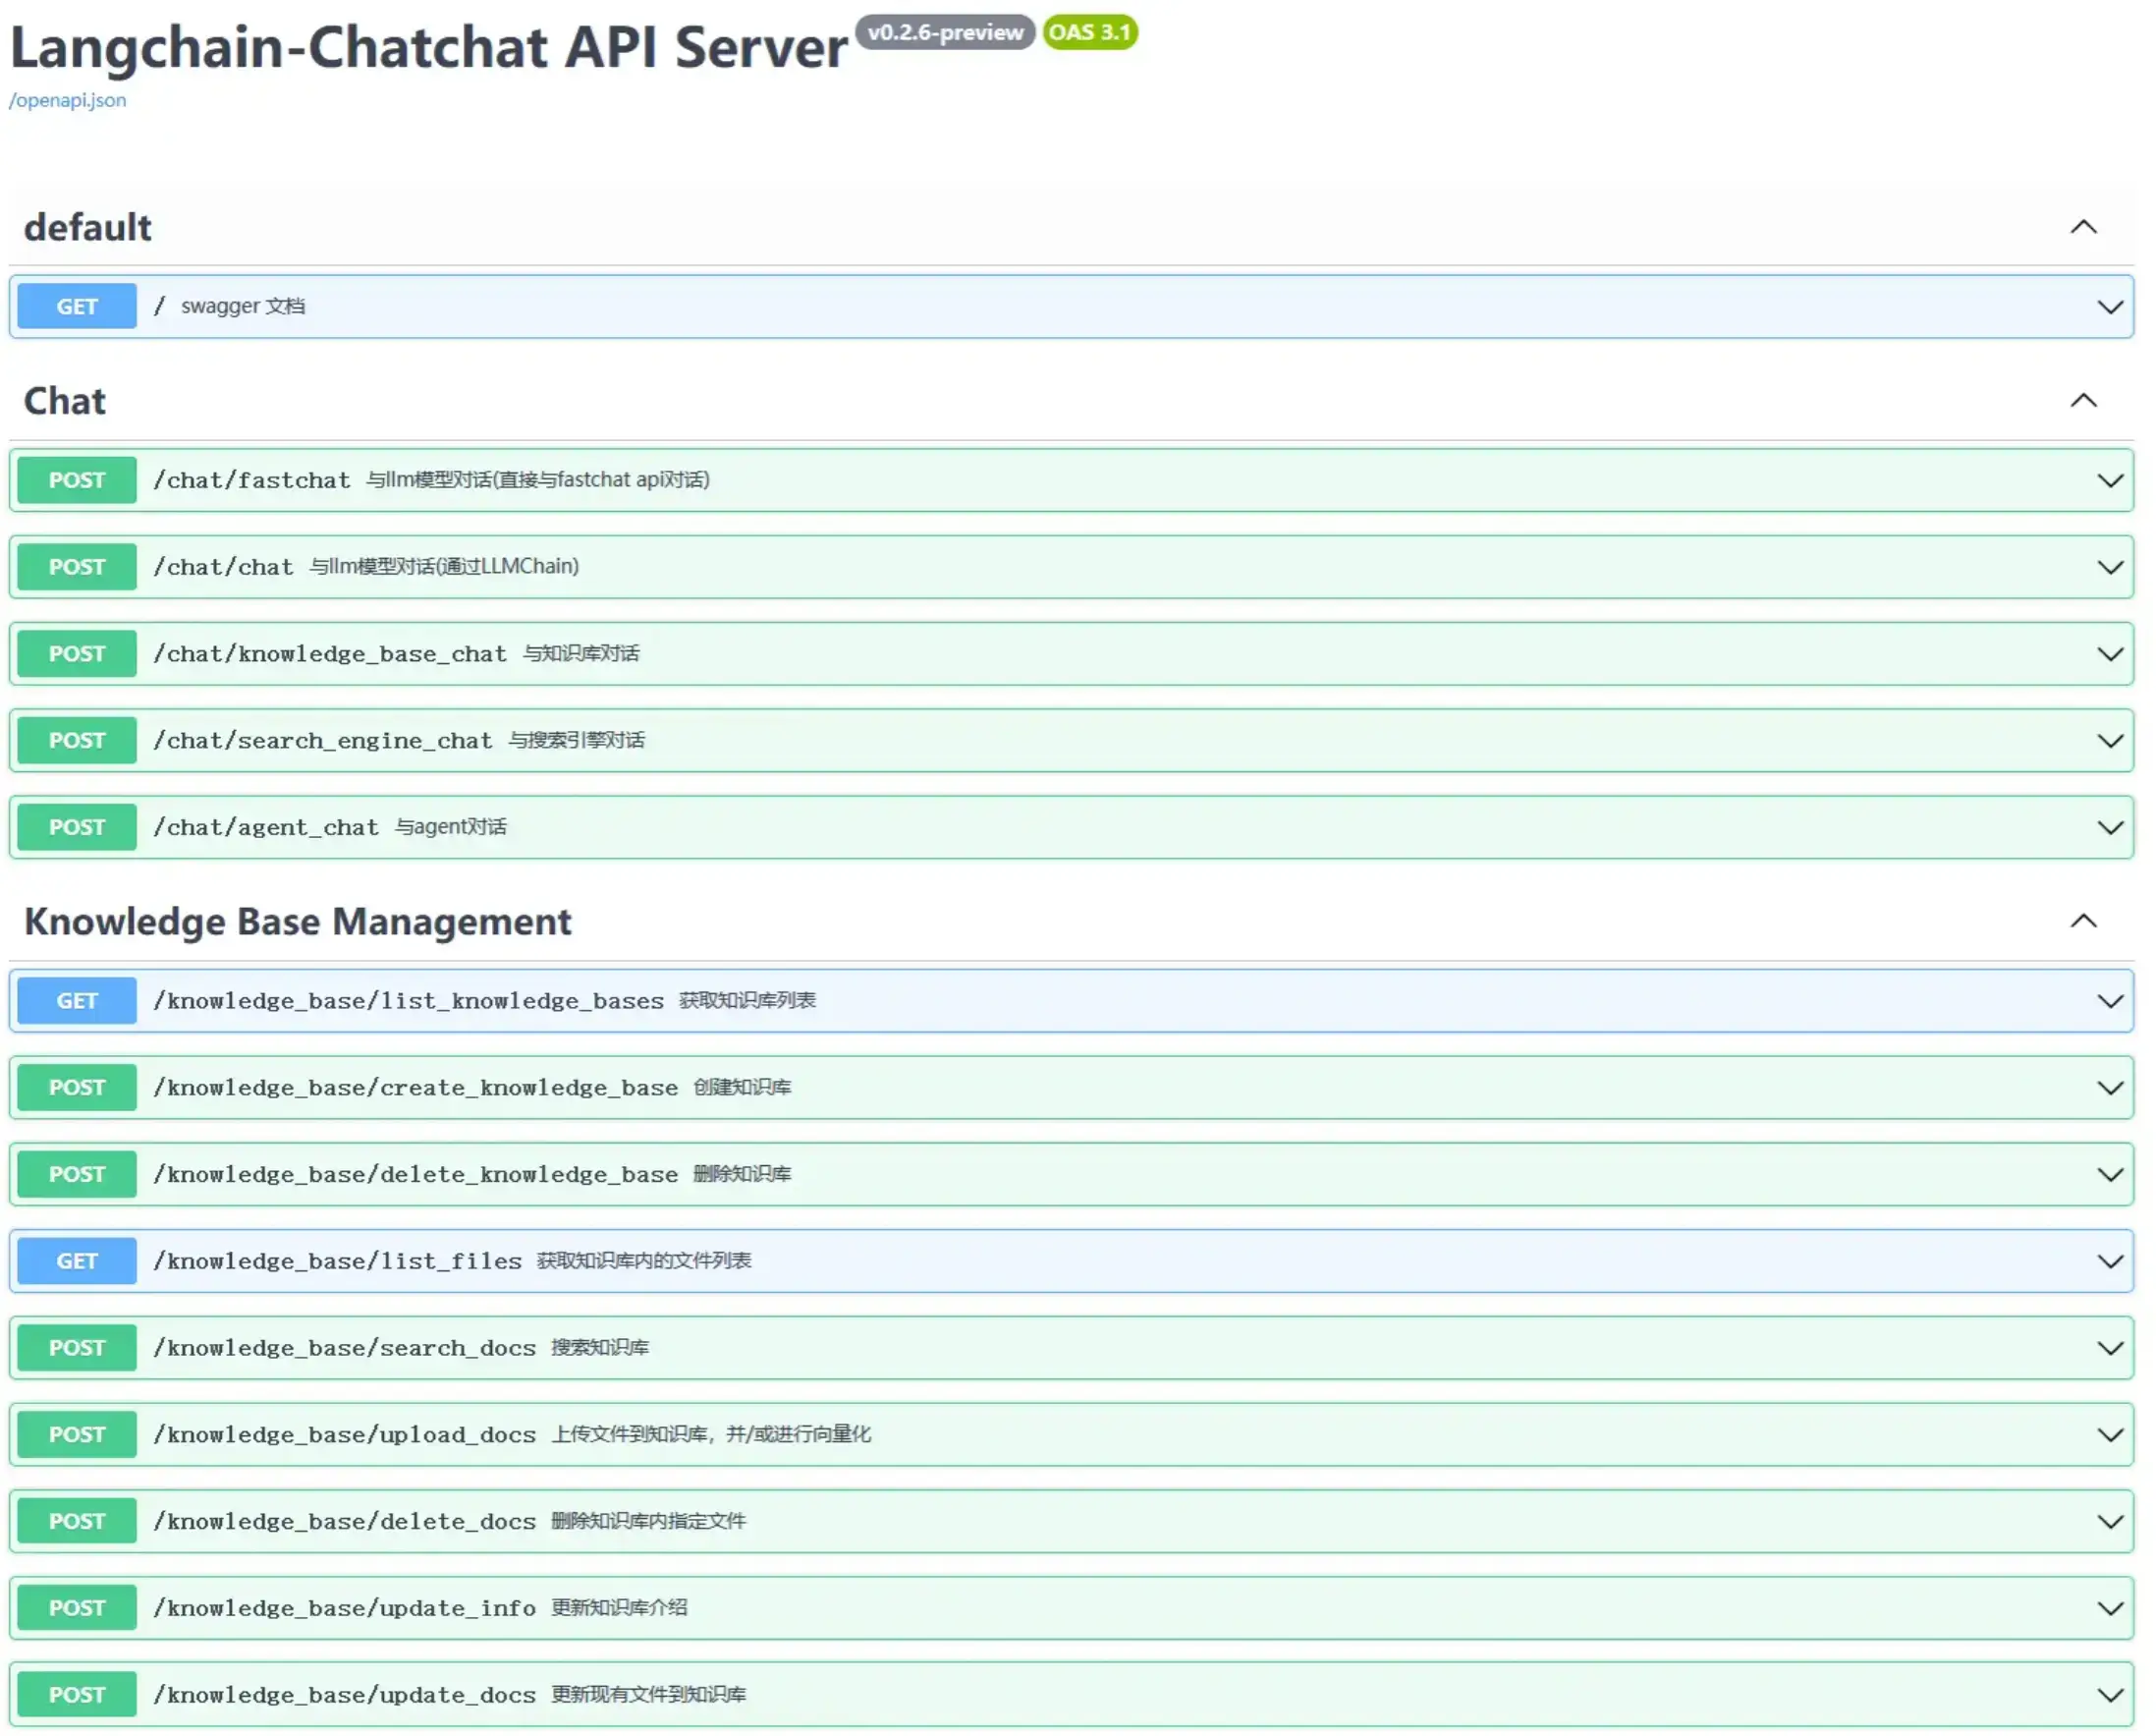Click /knowledge_base/delete_docs path text
Screen dimensions: 2156x1736
[344, 1523]
